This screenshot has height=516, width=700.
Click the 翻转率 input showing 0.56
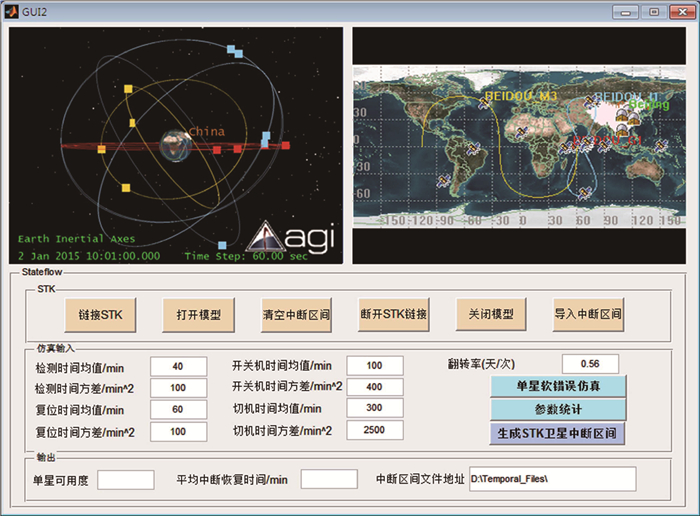(x=590, y=364)
